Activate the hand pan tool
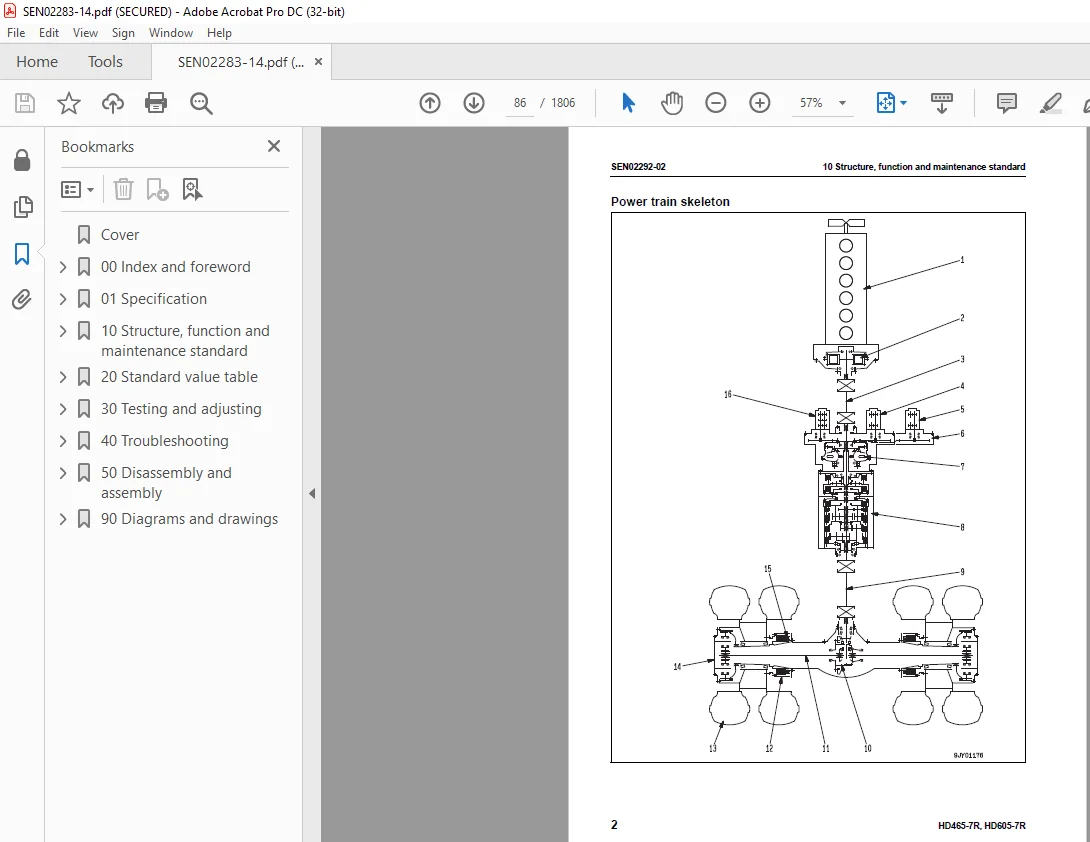Image resolution: width=1090 pixels, height=842 pixels. [x=672, y=103]
